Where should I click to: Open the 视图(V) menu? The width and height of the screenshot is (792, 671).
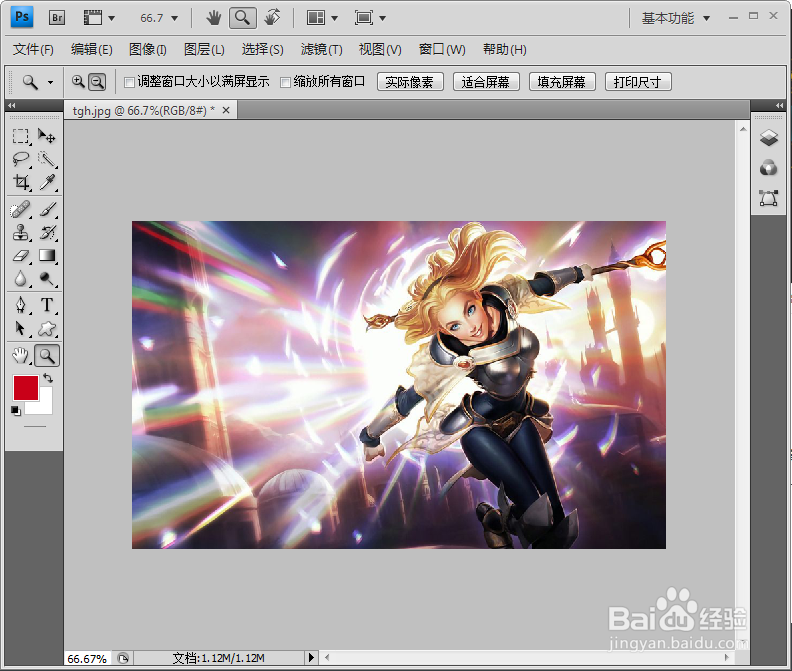380,50
